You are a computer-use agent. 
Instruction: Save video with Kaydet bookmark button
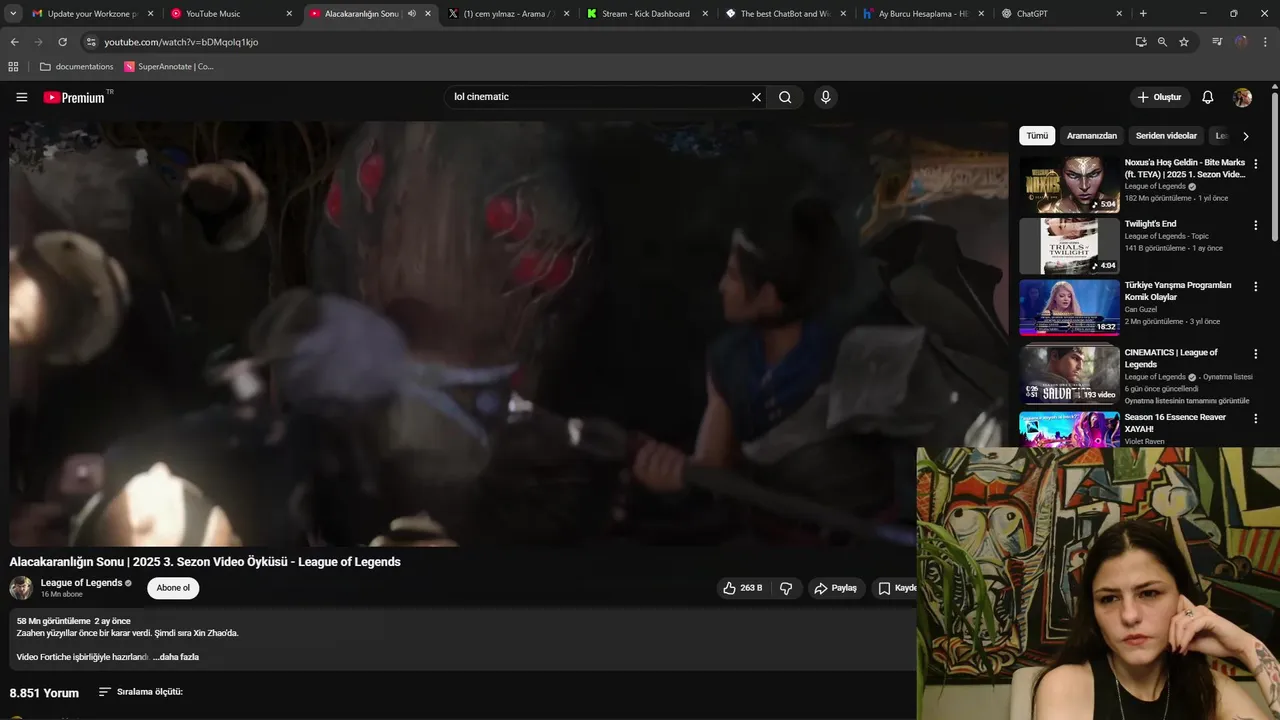(896, 588)
